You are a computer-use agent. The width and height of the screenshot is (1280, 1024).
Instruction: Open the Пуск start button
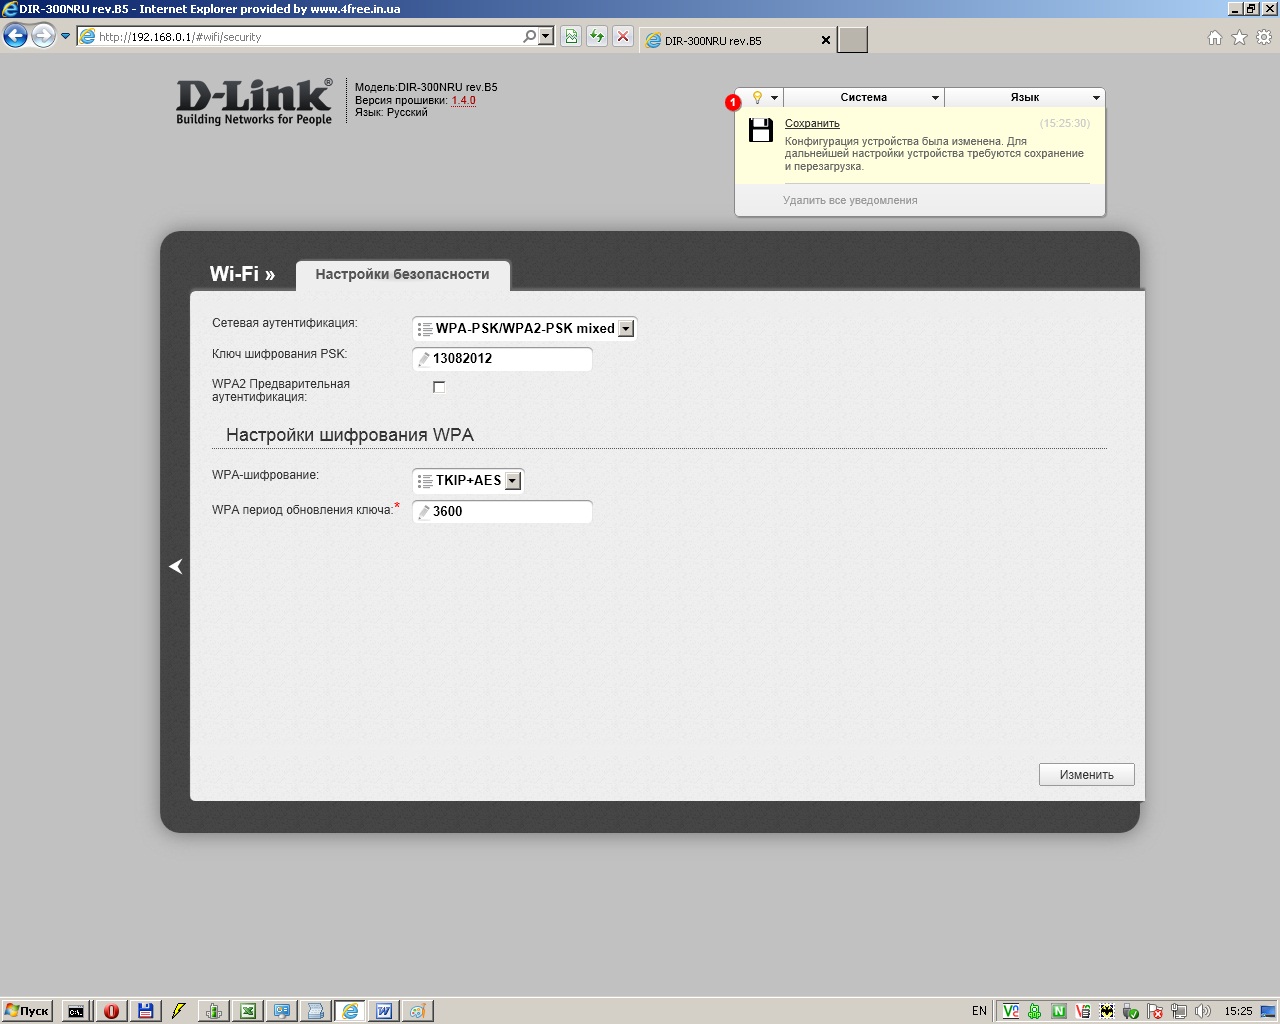click(27, 1011)
